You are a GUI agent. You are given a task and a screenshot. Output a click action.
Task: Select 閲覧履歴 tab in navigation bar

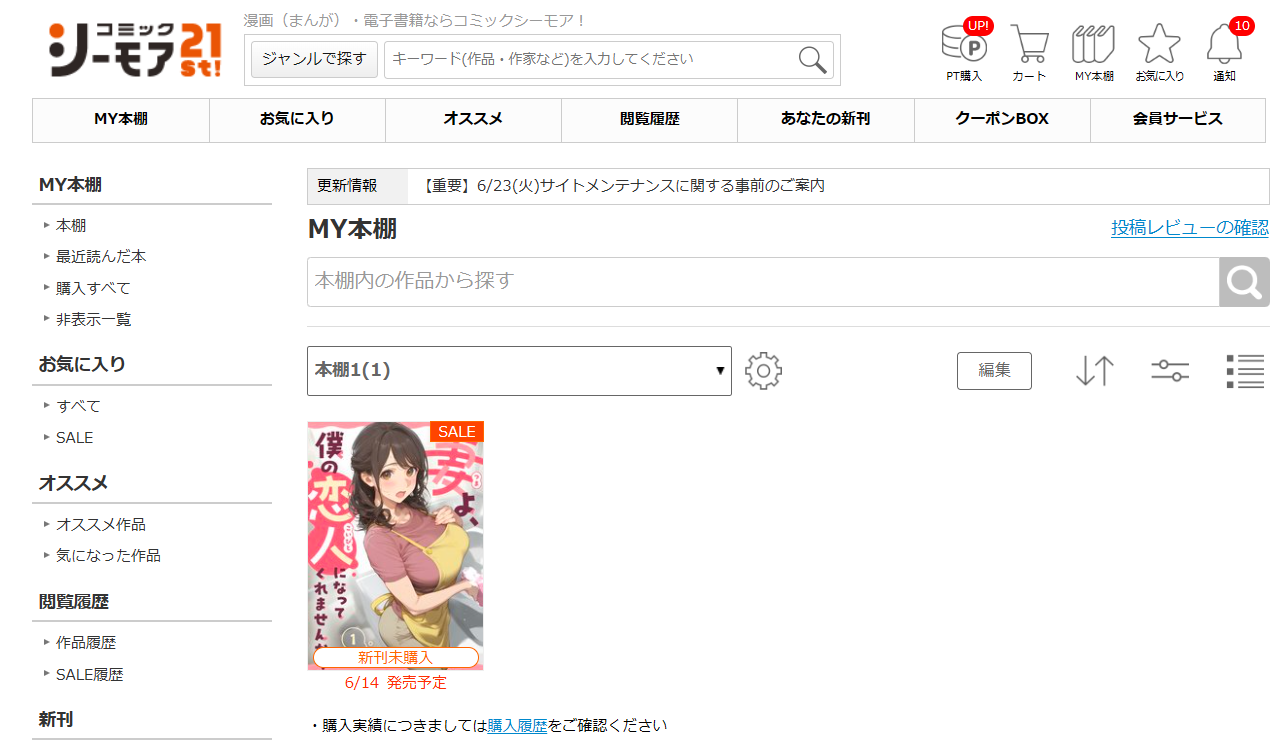[x=649, y=120]
